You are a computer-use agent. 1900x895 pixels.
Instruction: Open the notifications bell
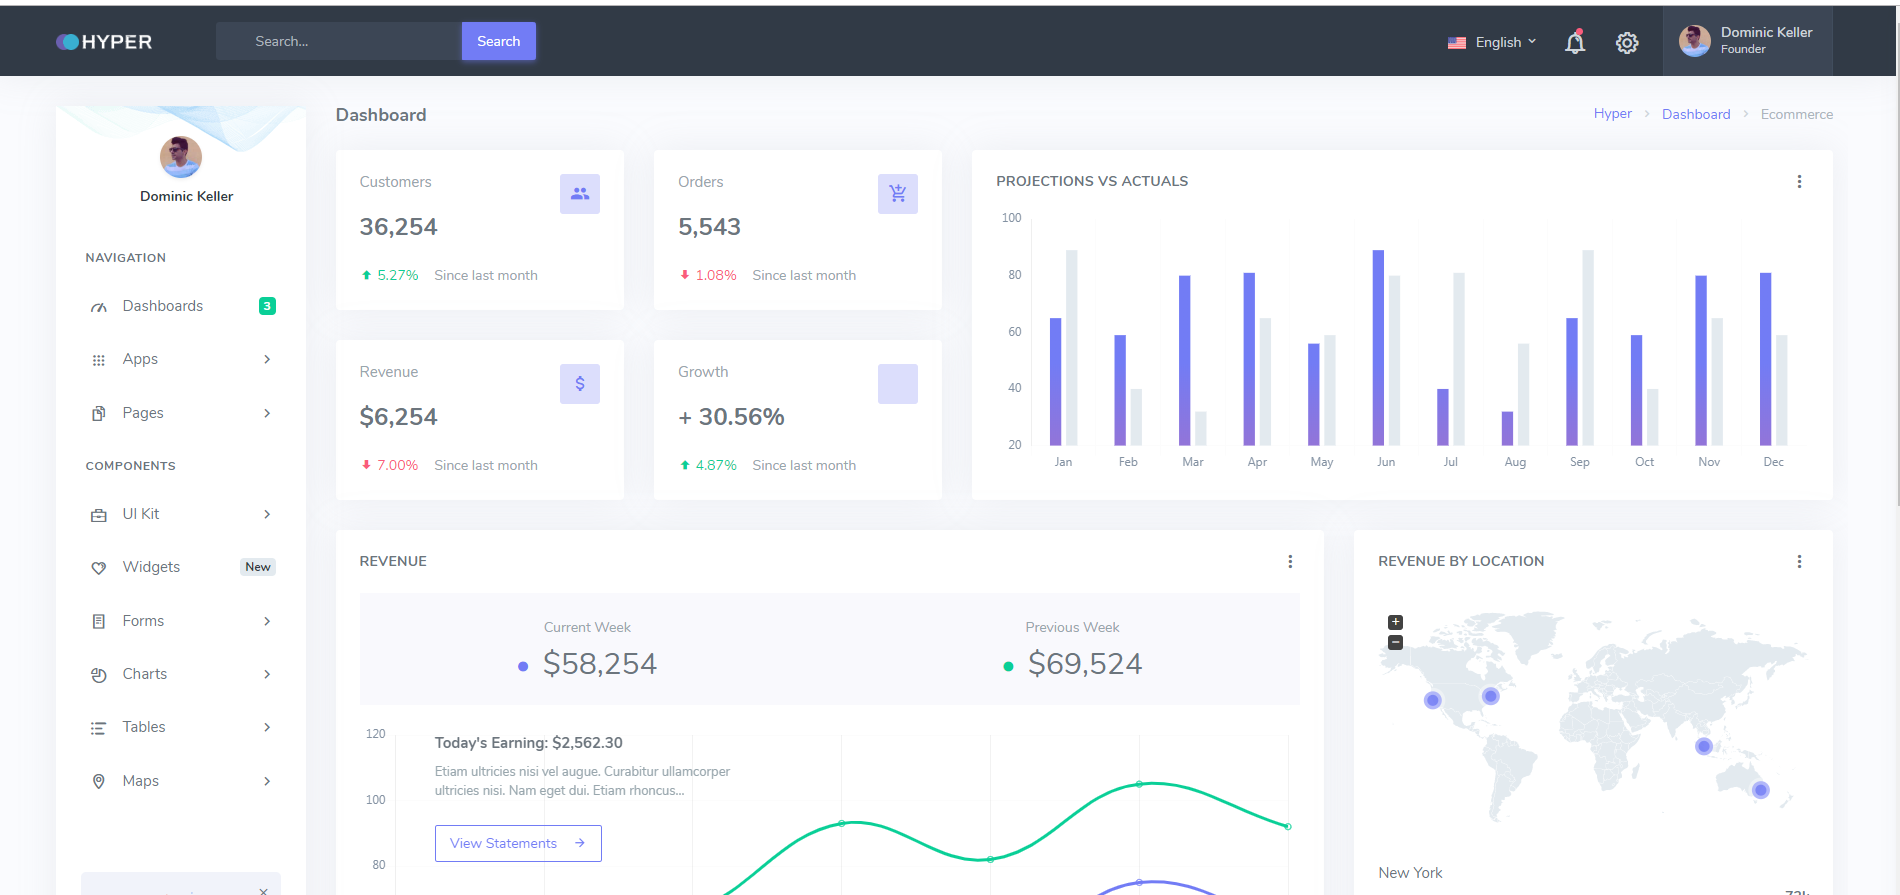(x=1575, y=42)
